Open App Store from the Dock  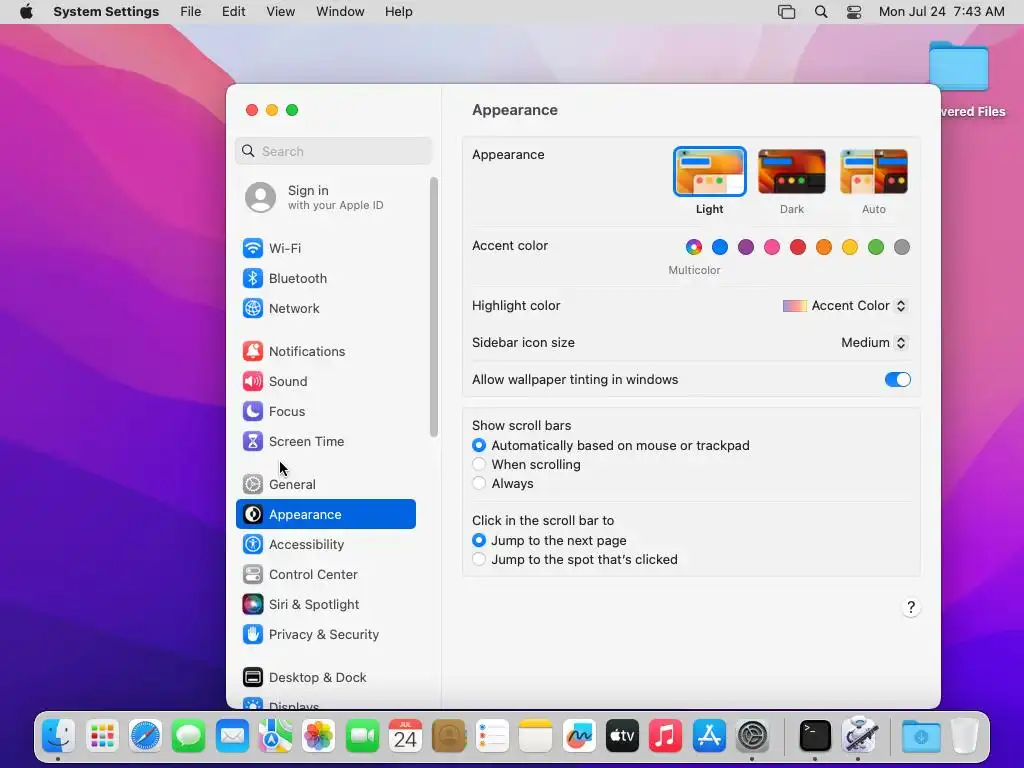pos(709,737)
